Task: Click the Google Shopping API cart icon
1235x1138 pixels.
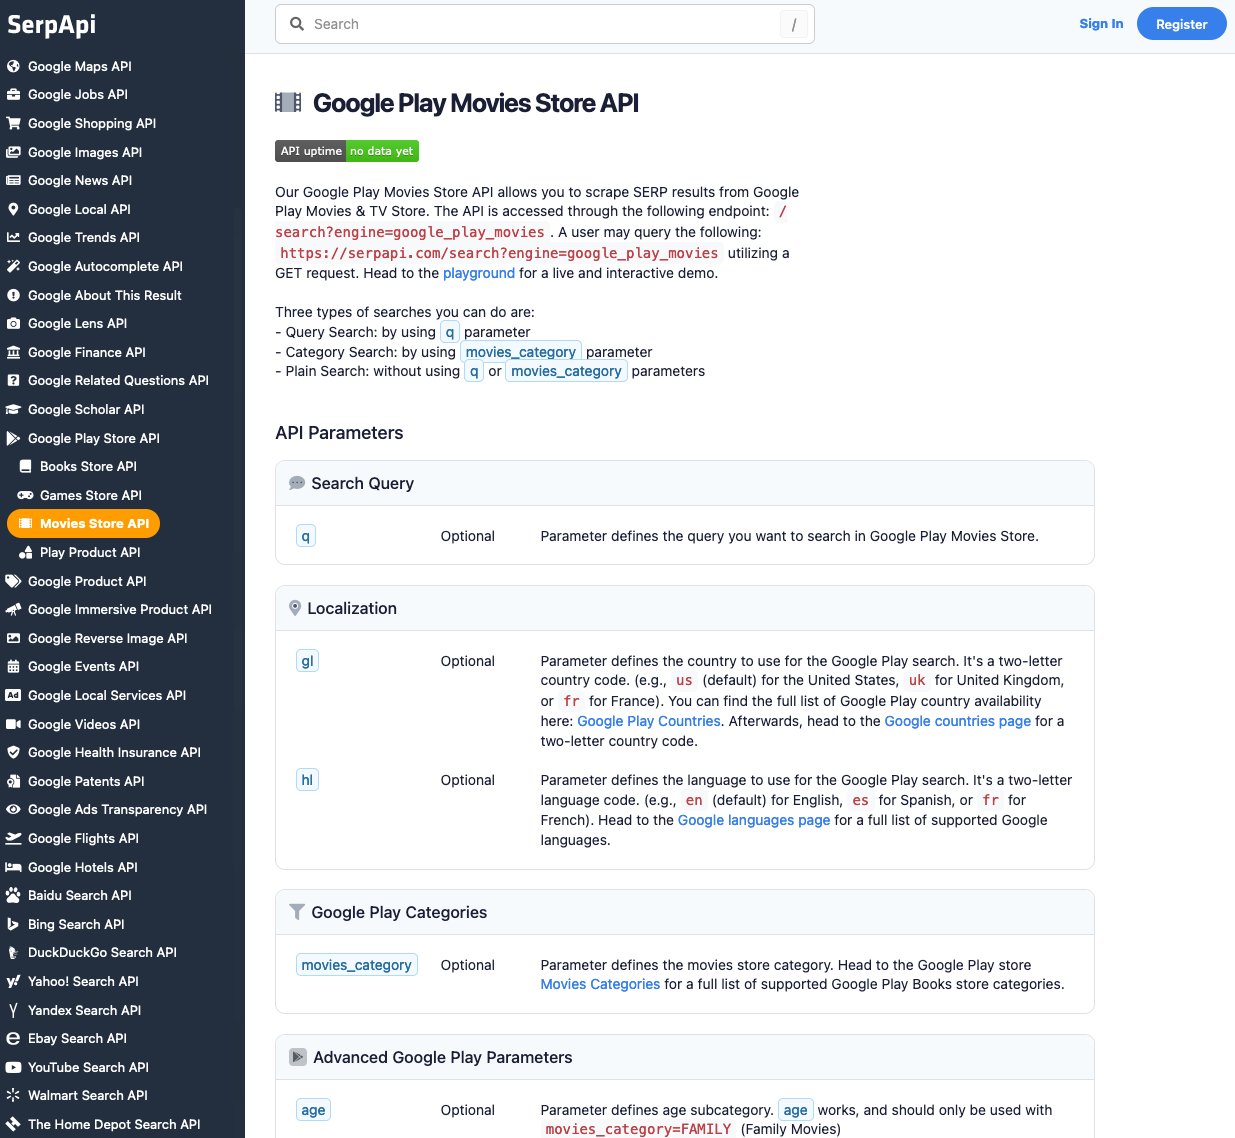Action: tap(13, 124)
